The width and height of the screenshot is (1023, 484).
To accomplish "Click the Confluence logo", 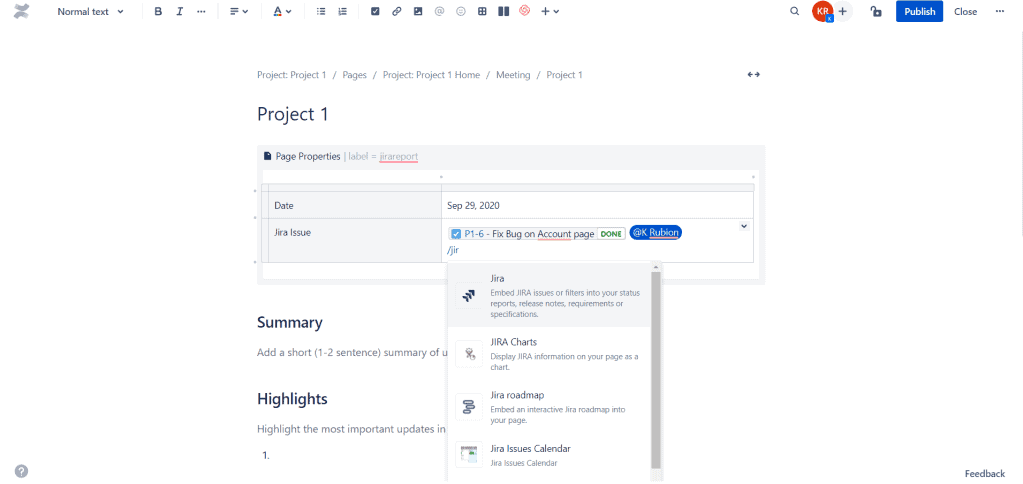I will coord(22,12).
